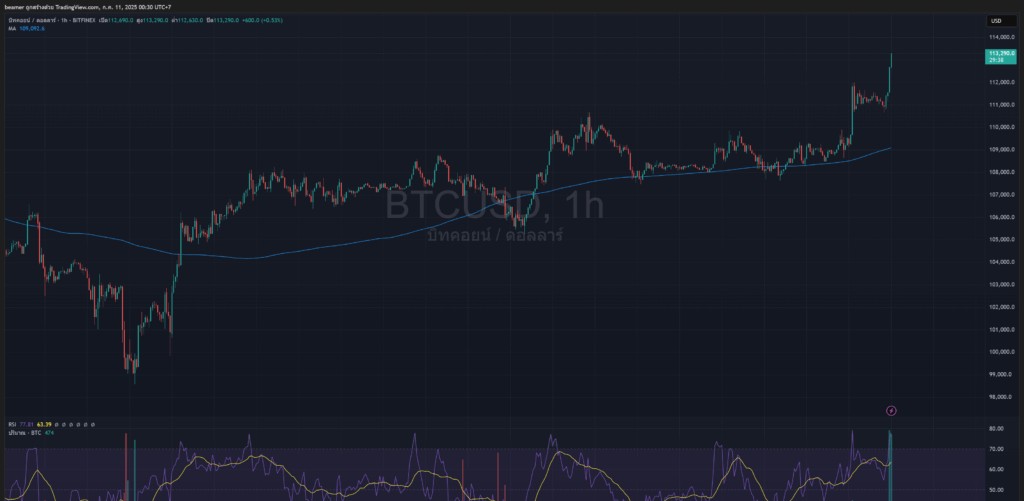
Task: Click the MA value 109,092.6
Action: tap(33, 28)
